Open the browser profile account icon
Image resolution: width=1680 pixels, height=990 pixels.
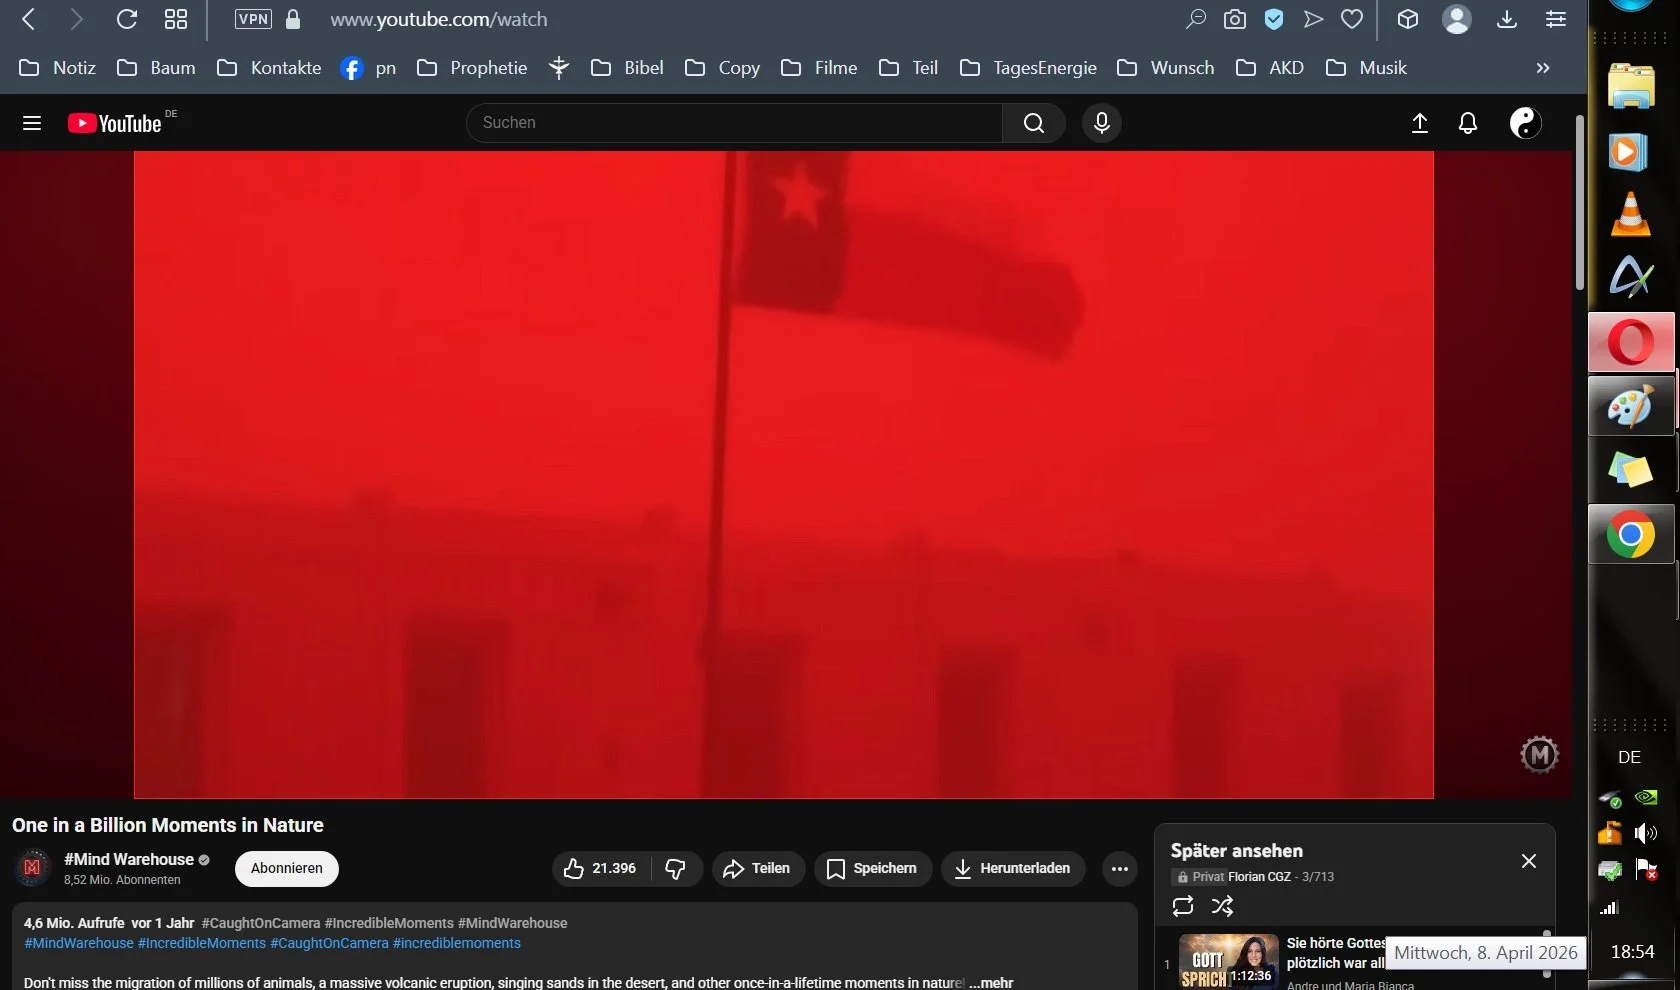(x=1457, y=19)
